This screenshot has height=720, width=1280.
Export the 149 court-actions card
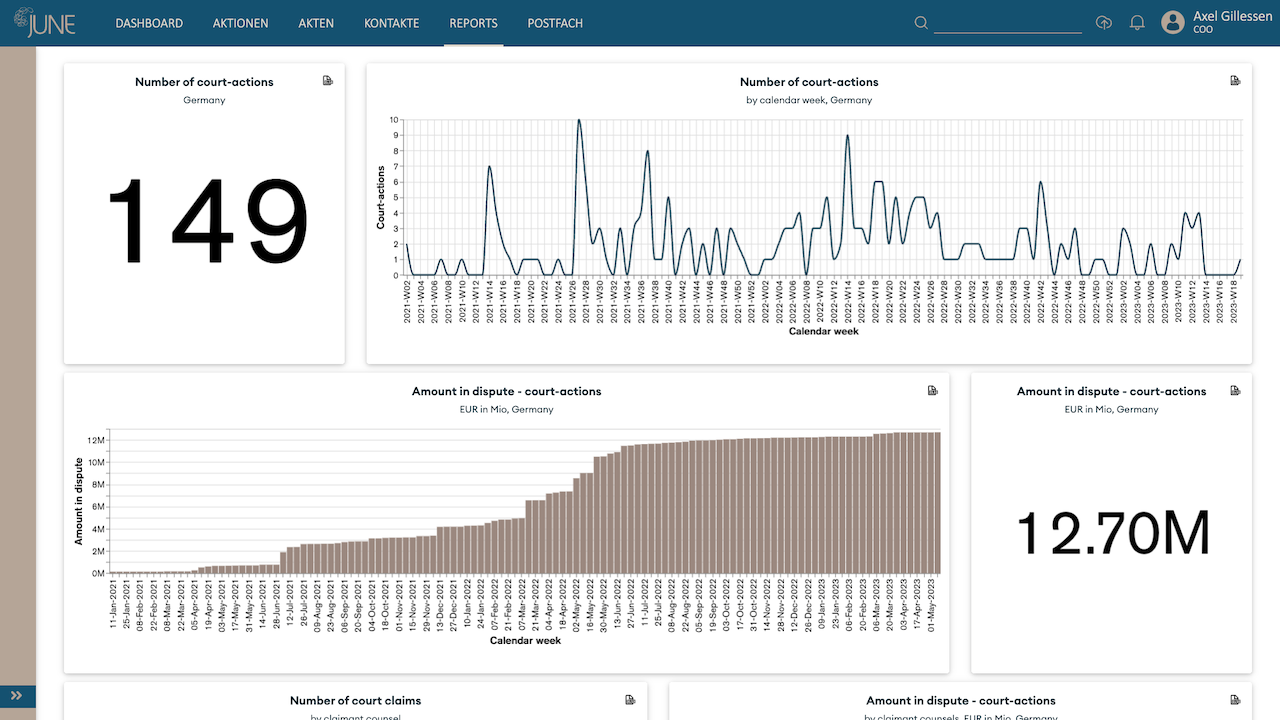click(x=328, y=81)
